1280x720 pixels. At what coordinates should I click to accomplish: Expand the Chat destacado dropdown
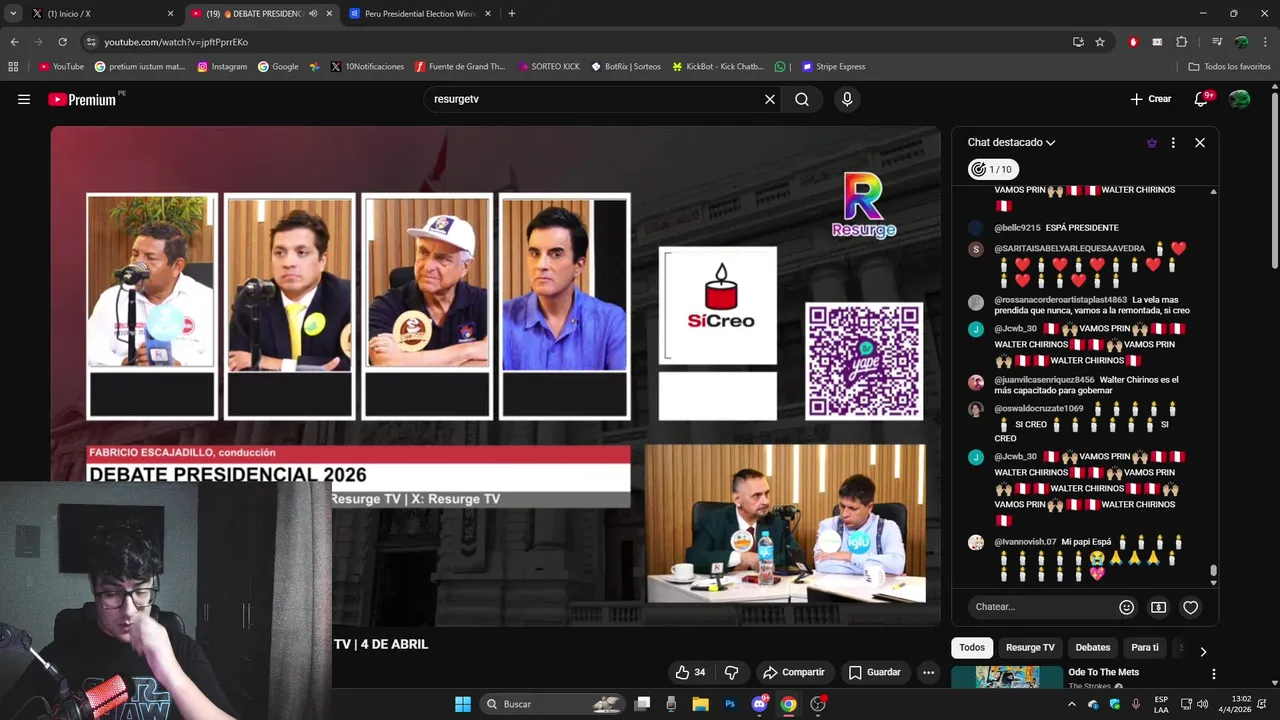coord(1012,143)
